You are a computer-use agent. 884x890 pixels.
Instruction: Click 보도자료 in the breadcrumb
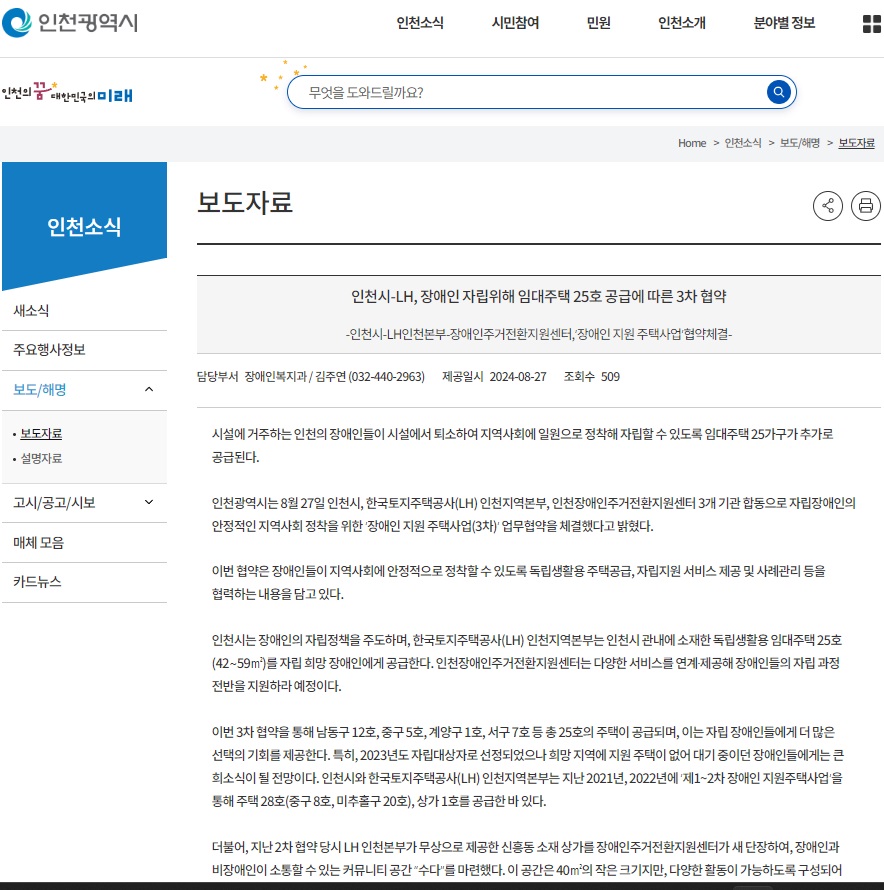pyautogui.click(x=856, y=143)
